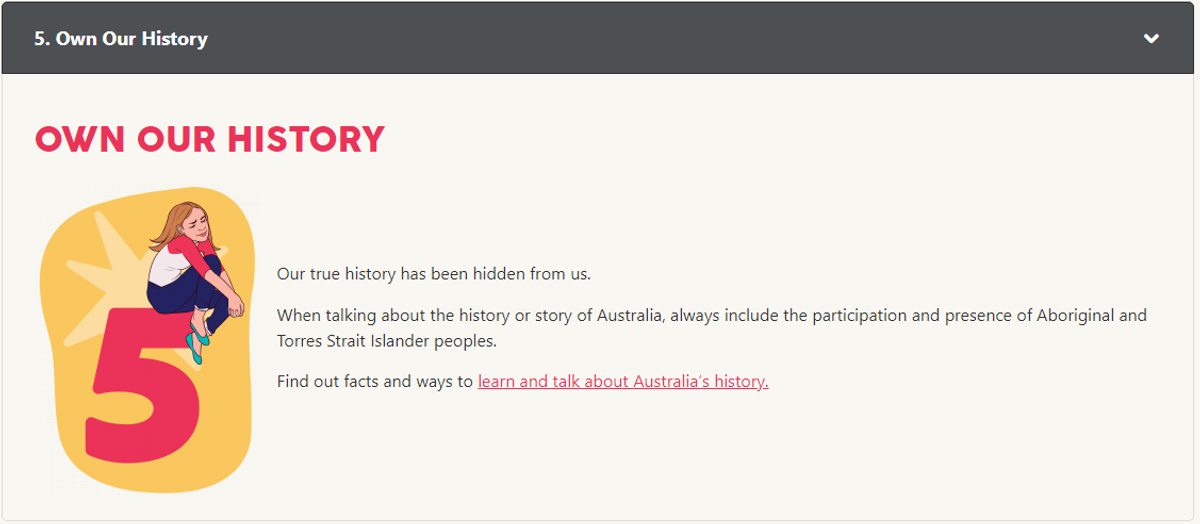Click the words 'Aboriginal and' in the paragraph
This screenshot has height=524, width=1200.
tap(1088, 315)
